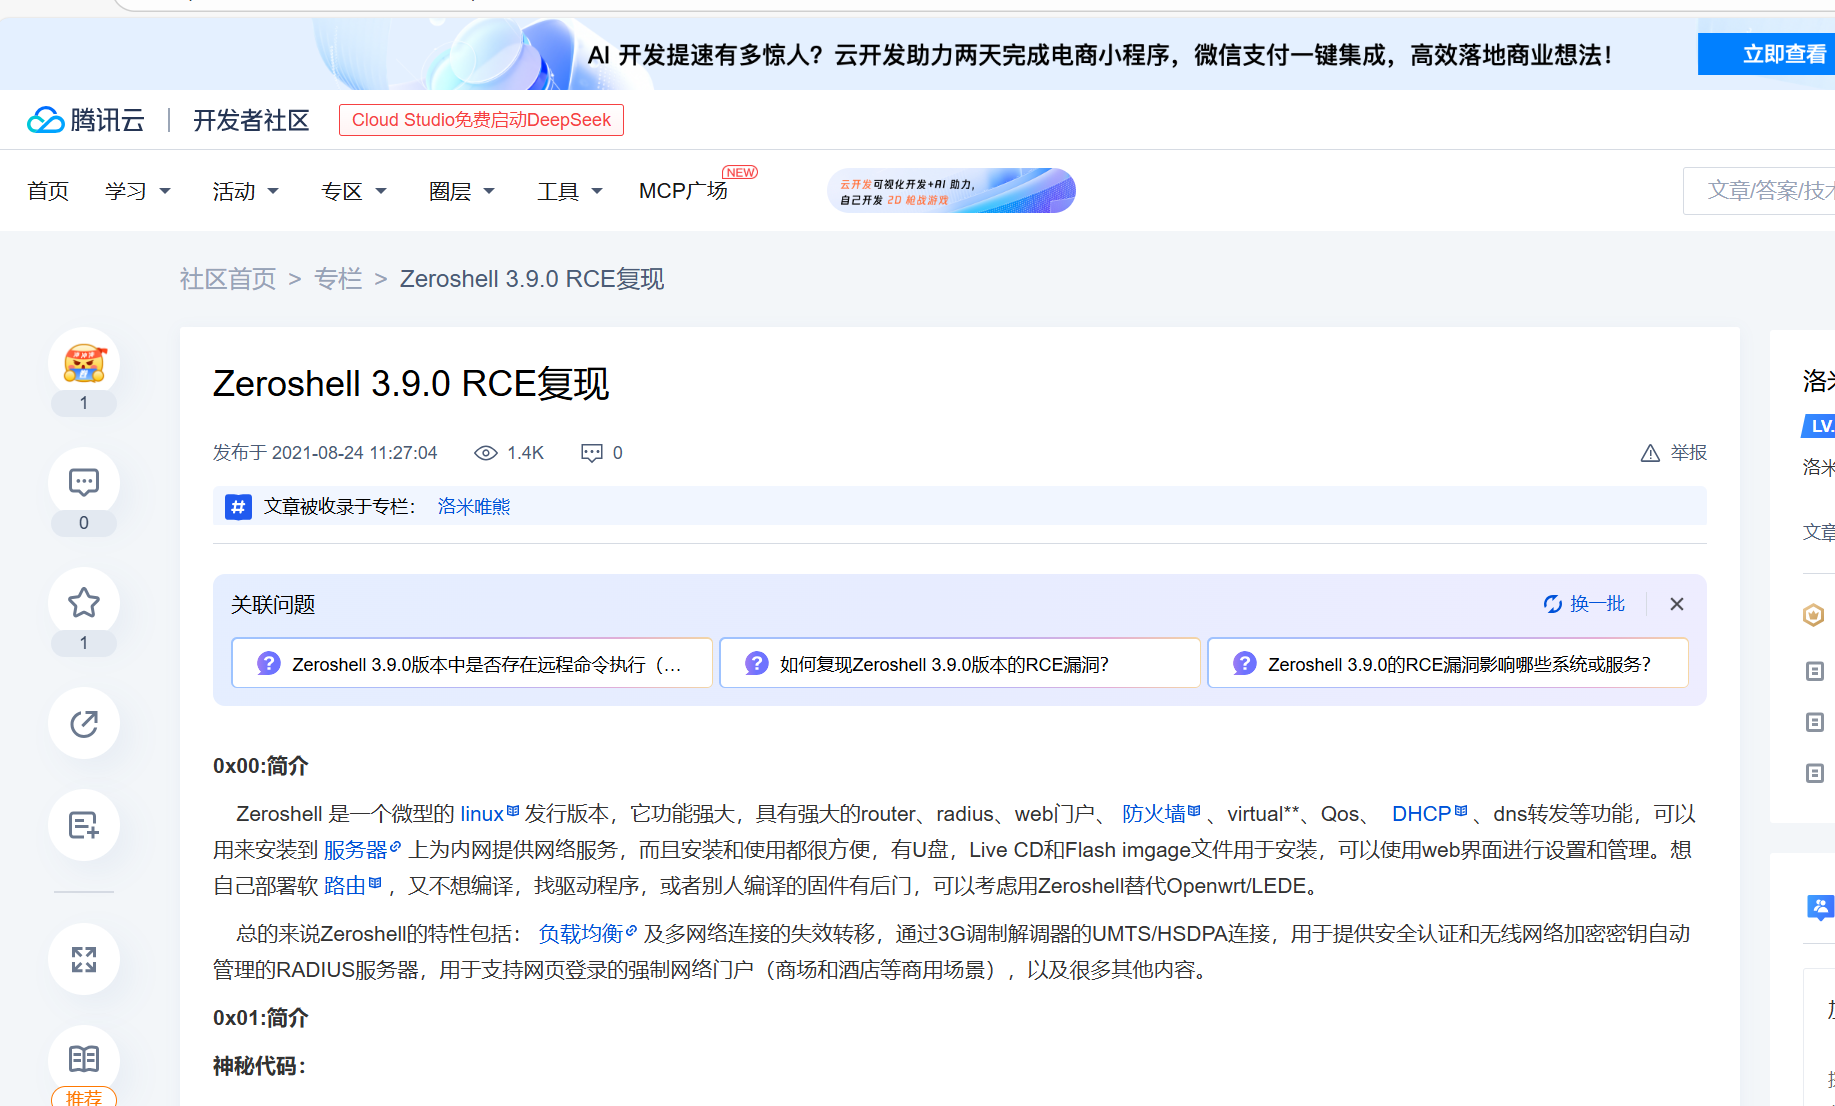Image resolution: width=1835 pixels, height=1106 pixels.
Task: Click the 立即查看 banner button
Action: click(1768, 54)
